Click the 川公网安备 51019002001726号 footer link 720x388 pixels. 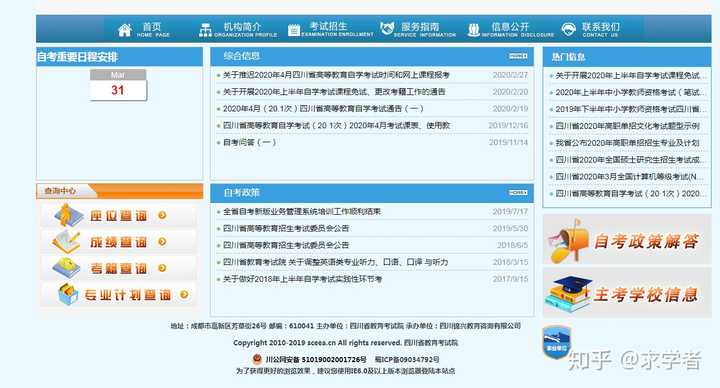[x=316, y=359]
